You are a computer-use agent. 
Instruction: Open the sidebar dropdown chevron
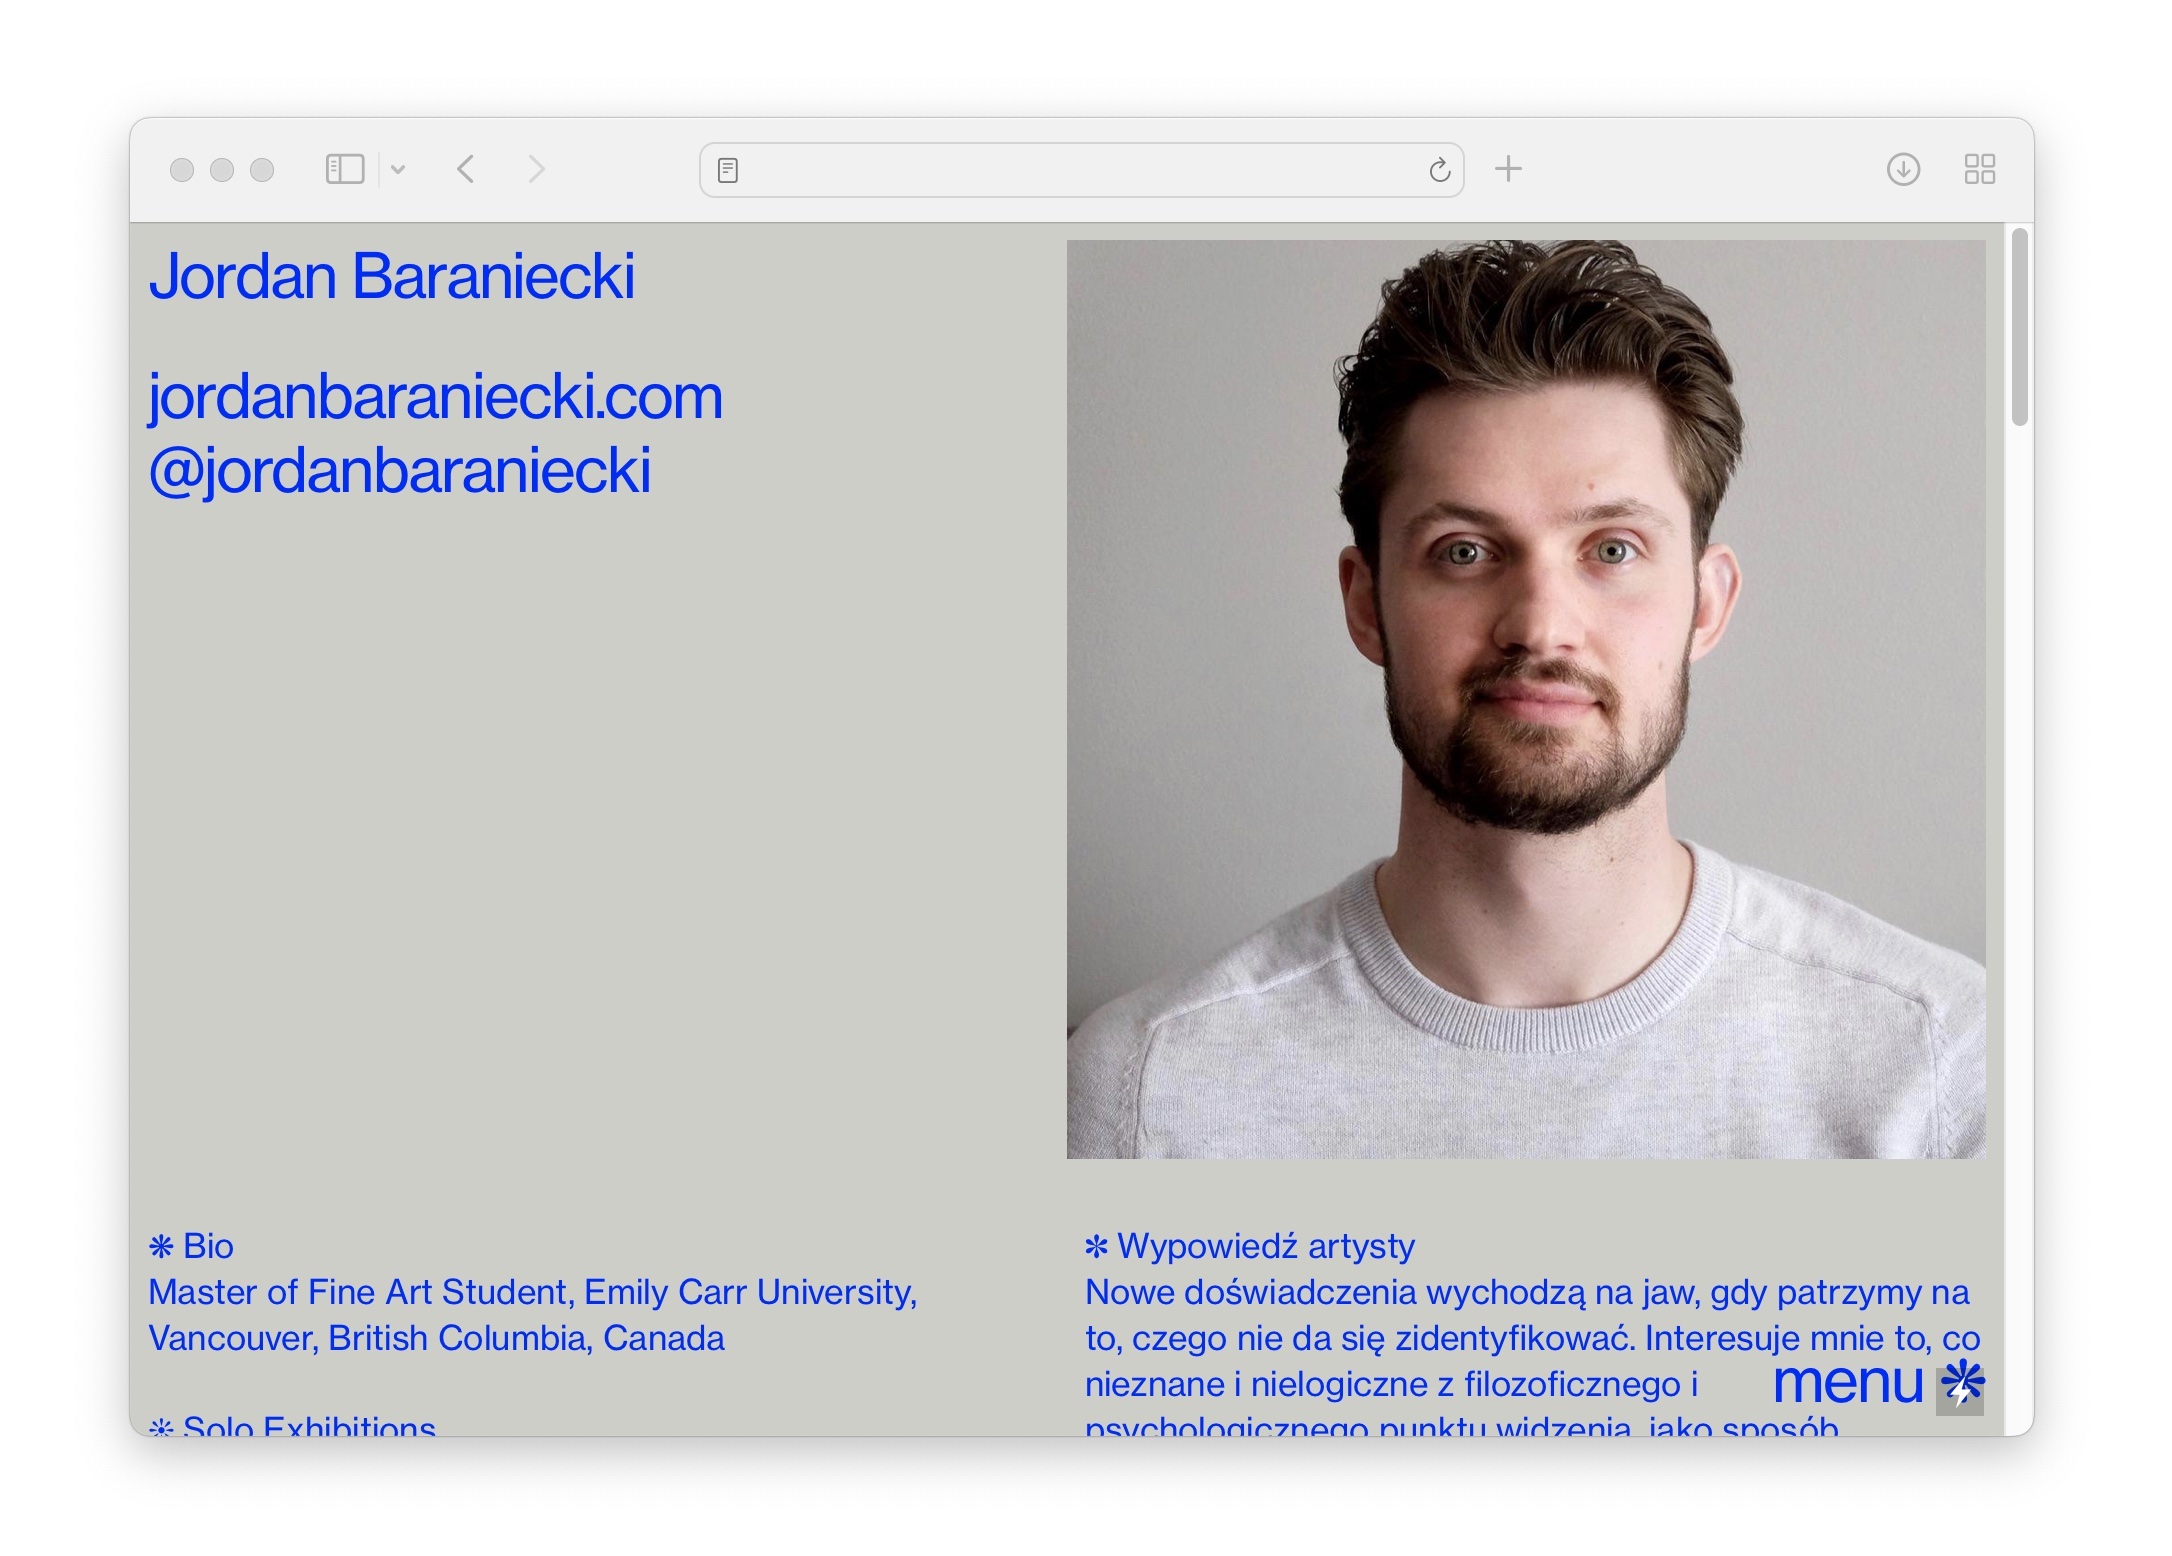point(398,169)
